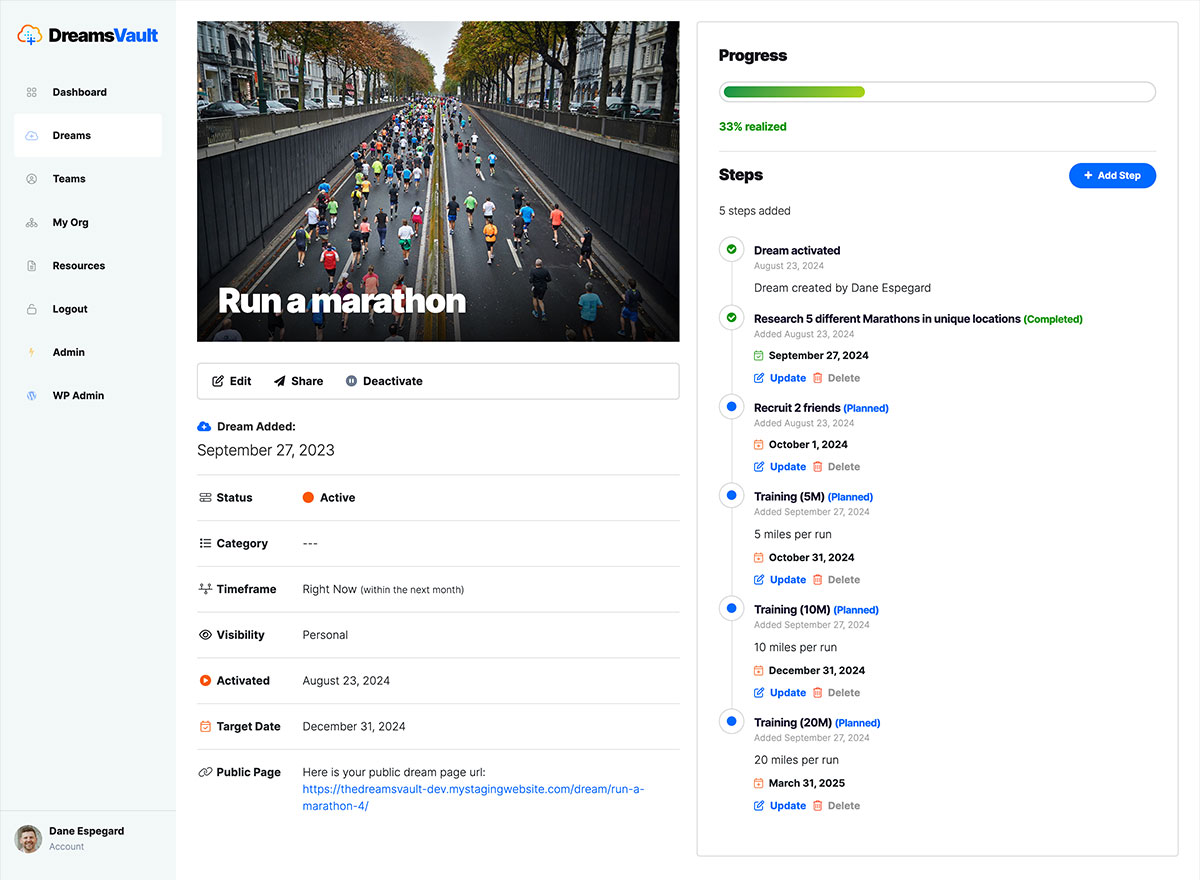Click the Teams person icon

pyautogui.click(x=31, y=179)
